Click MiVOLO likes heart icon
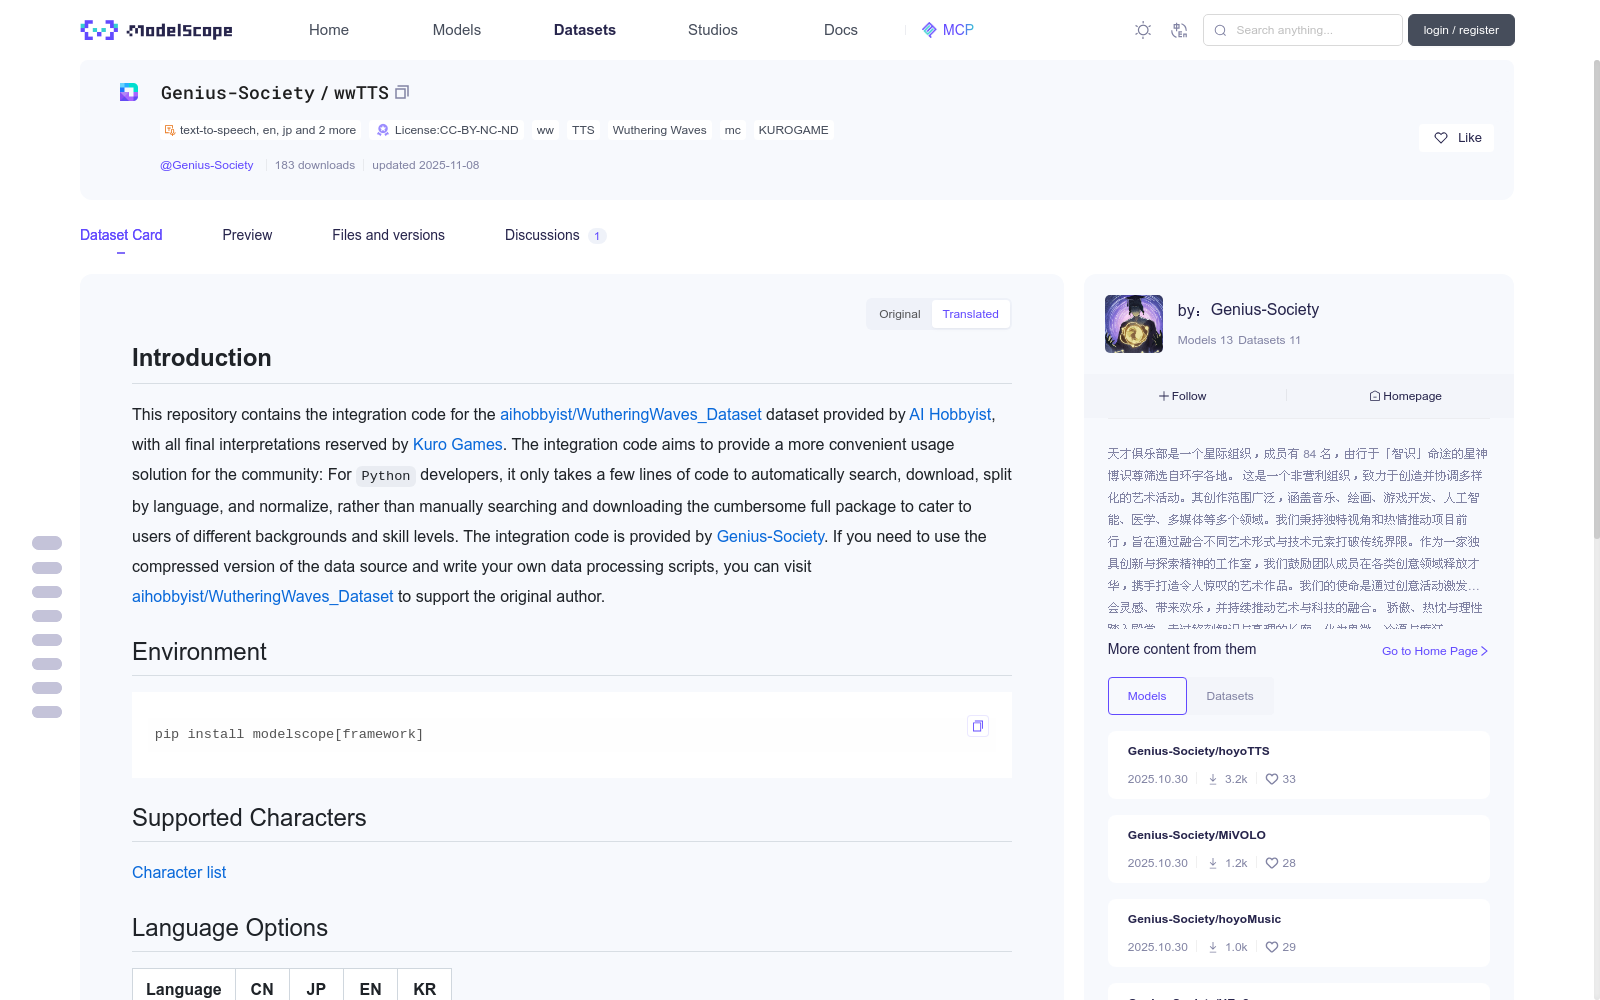1600x1000 pixels. [1272, 863]
